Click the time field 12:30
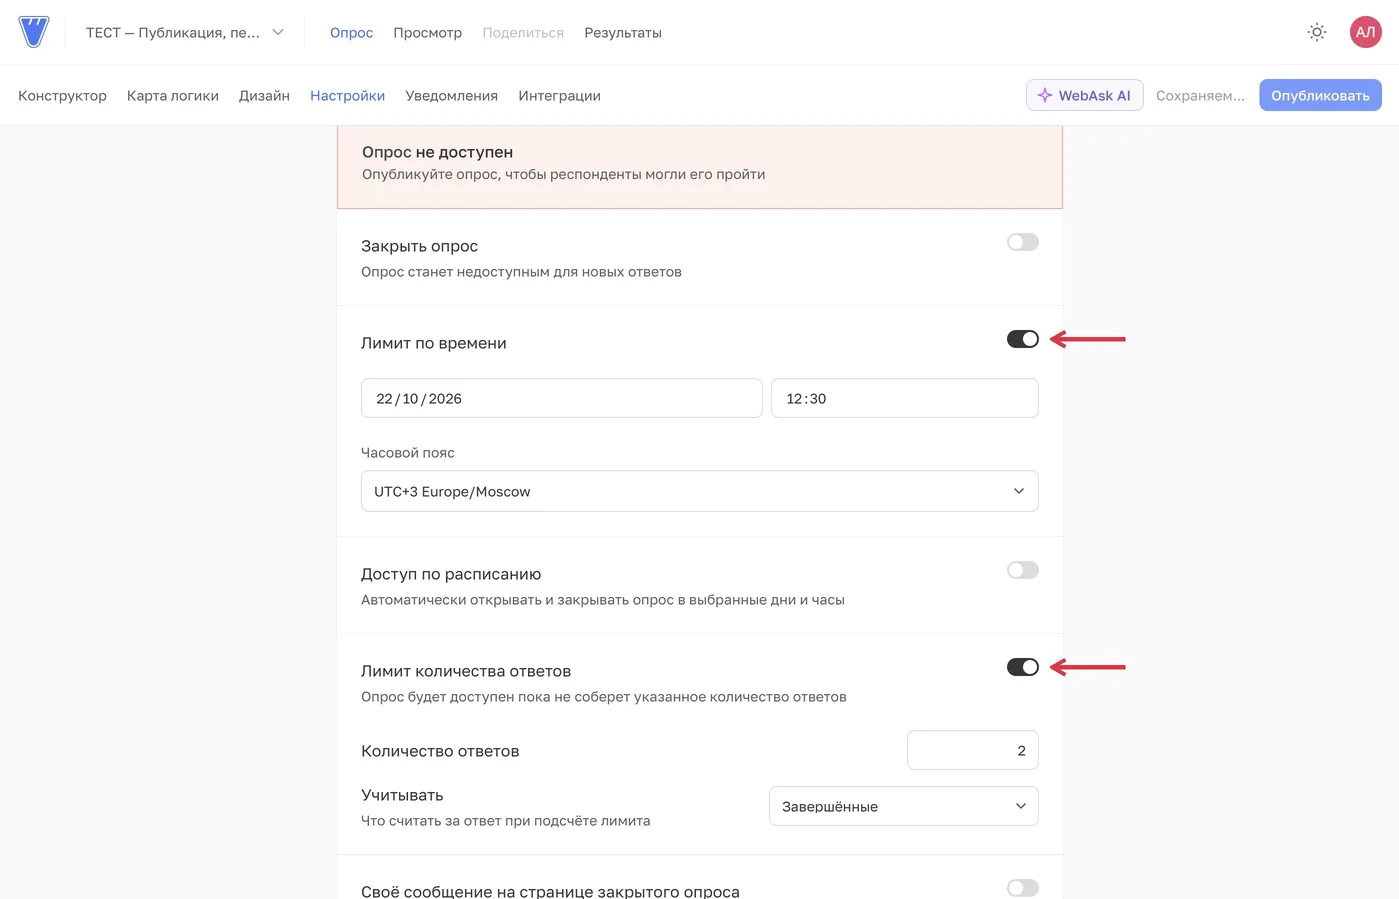Viewport: 1399px width, 899px height. point(904,398)
